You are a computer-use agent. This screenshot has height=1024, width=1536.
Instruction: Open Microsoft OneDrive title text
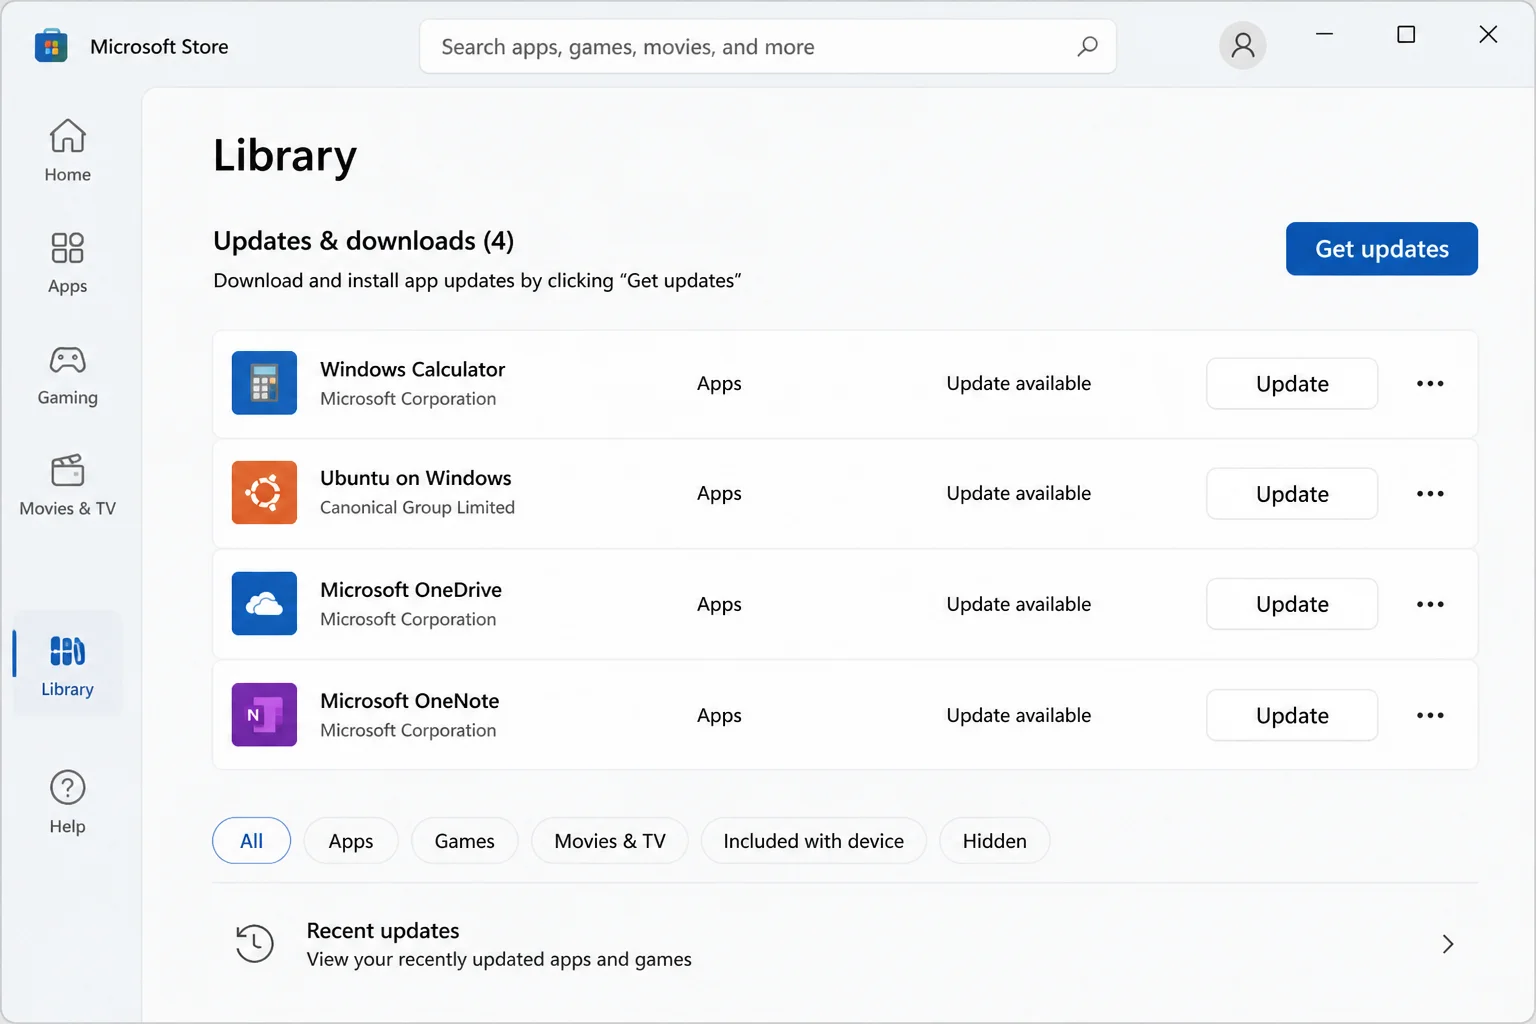[411, 590]
